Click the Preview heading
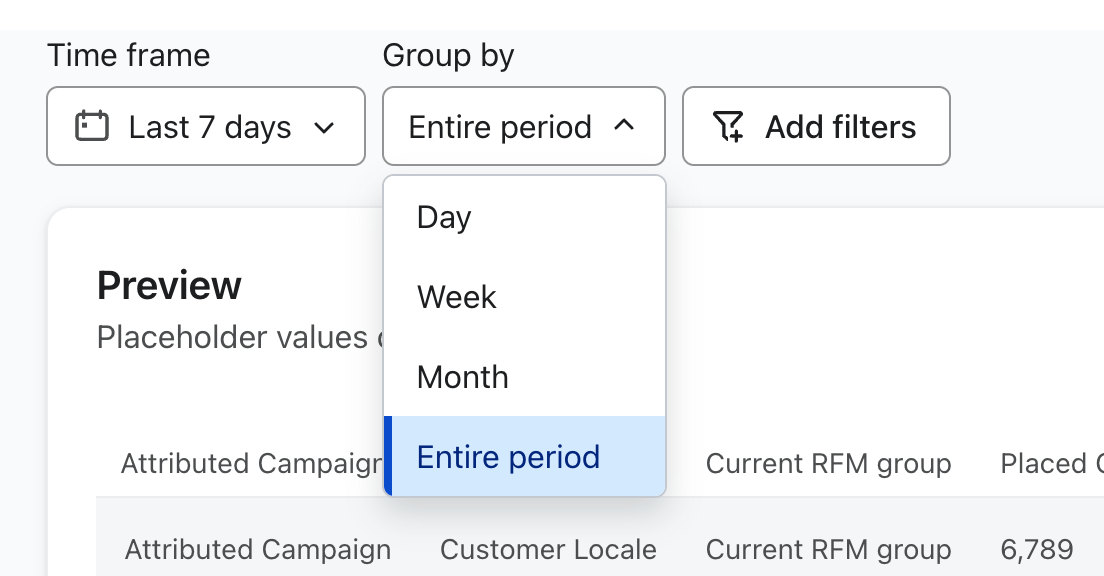1104x576 pixels. pyautogui.click(x=169, y=286)
